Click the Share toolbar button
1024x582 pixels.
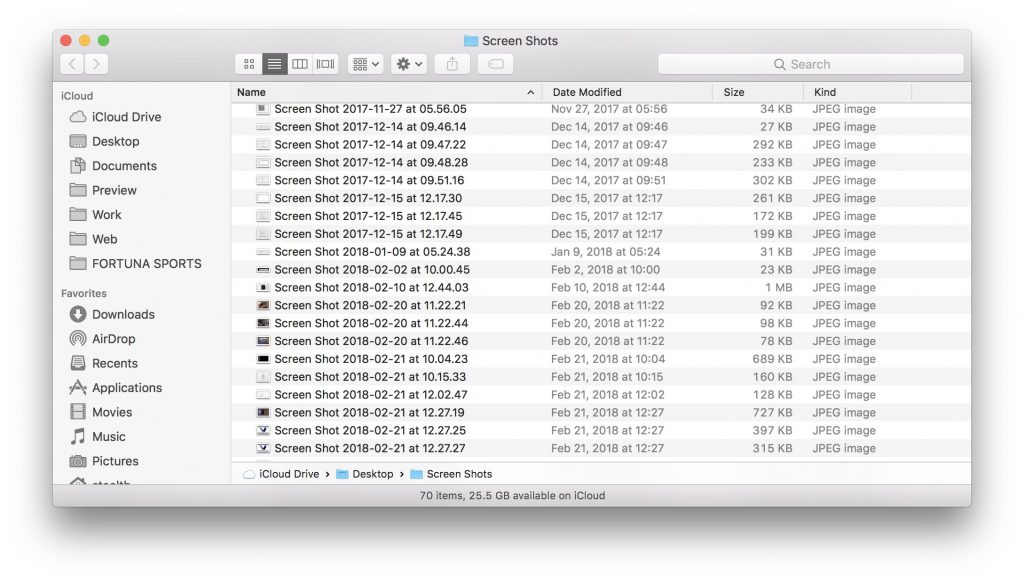pos(452,64)
